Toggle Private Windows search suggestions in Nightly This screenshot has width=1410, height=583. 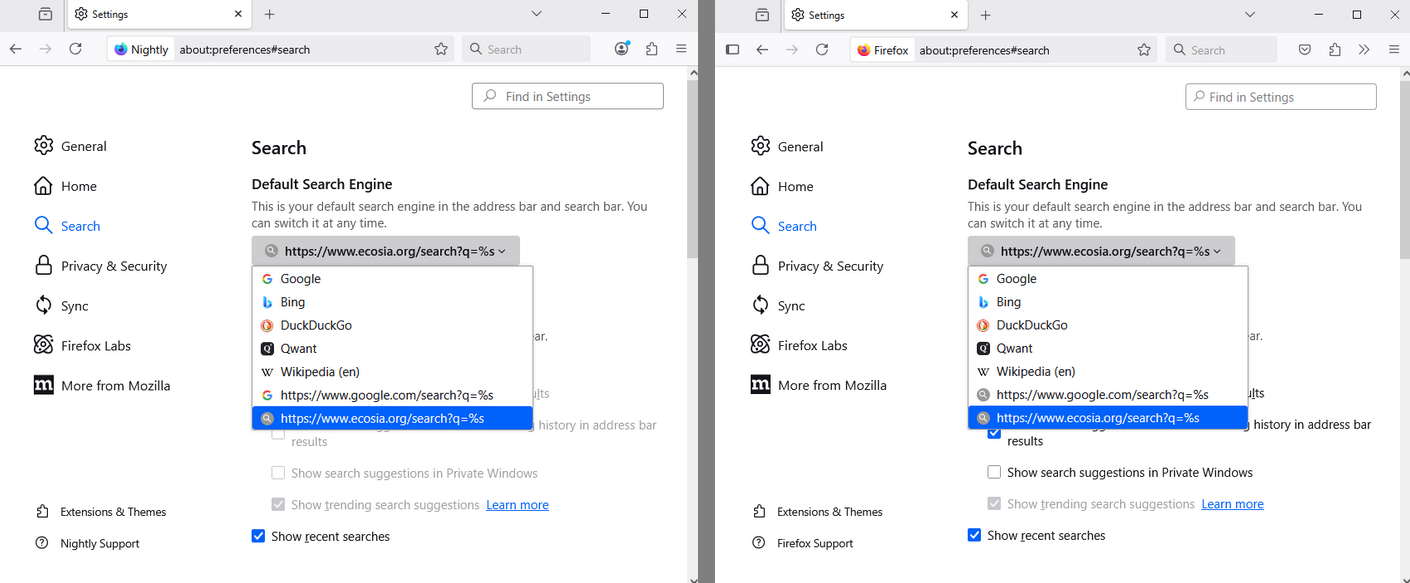(278, 473)
